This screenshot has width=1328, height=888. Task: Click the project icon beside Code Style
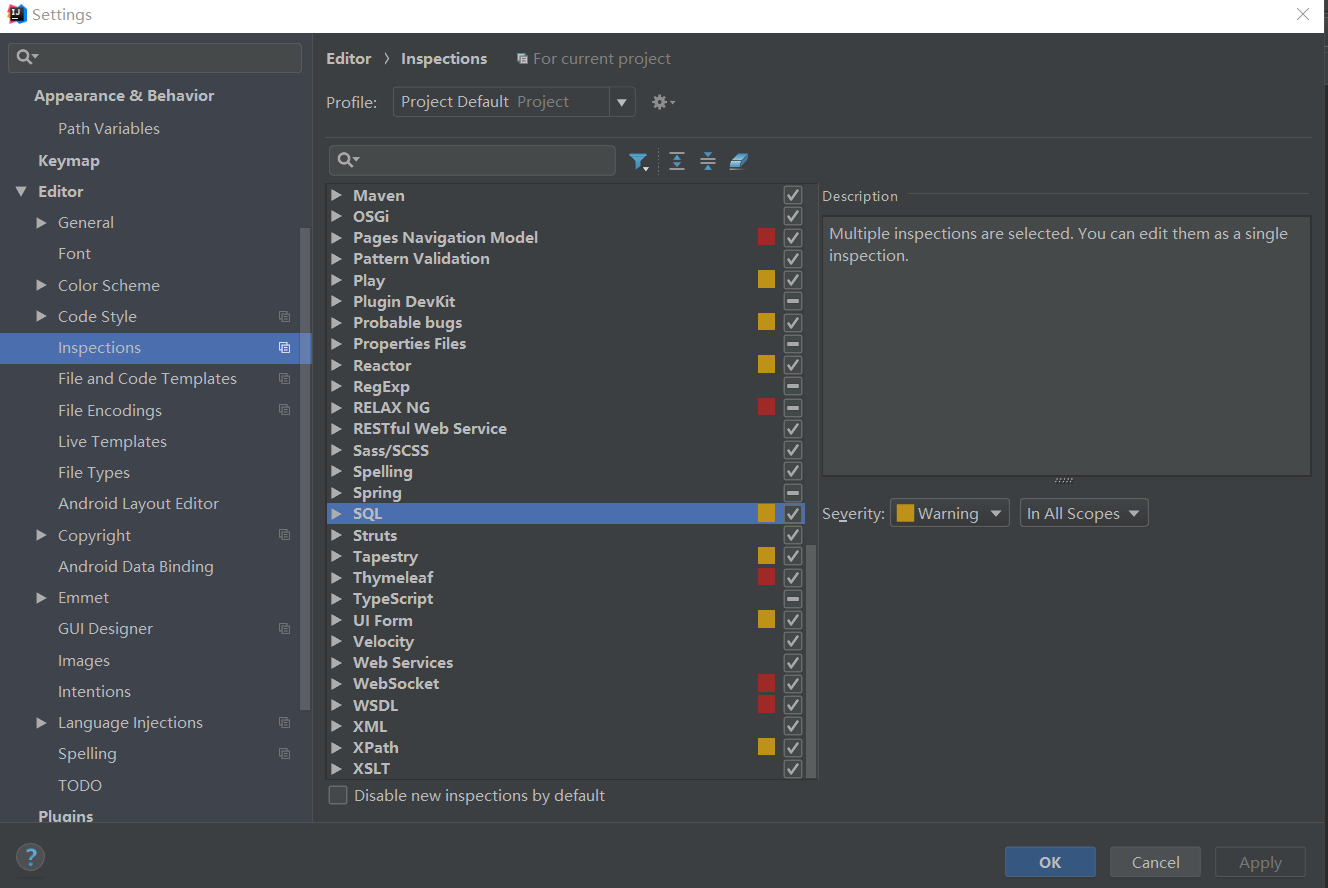[285, 317]
